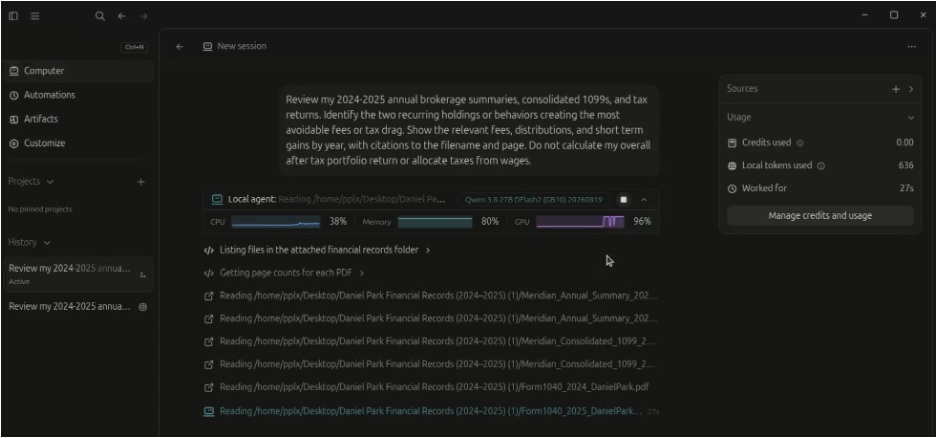Stop the local agent run
936x438 pixels.
click(624, 199)
